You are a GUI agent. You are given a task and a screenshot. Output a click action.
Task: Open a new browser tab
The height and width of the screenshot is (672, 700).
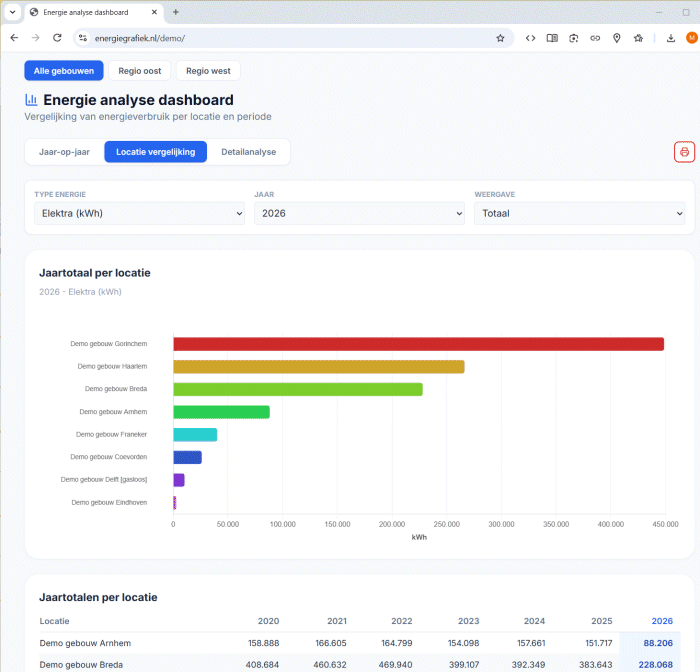coord(176,13)
